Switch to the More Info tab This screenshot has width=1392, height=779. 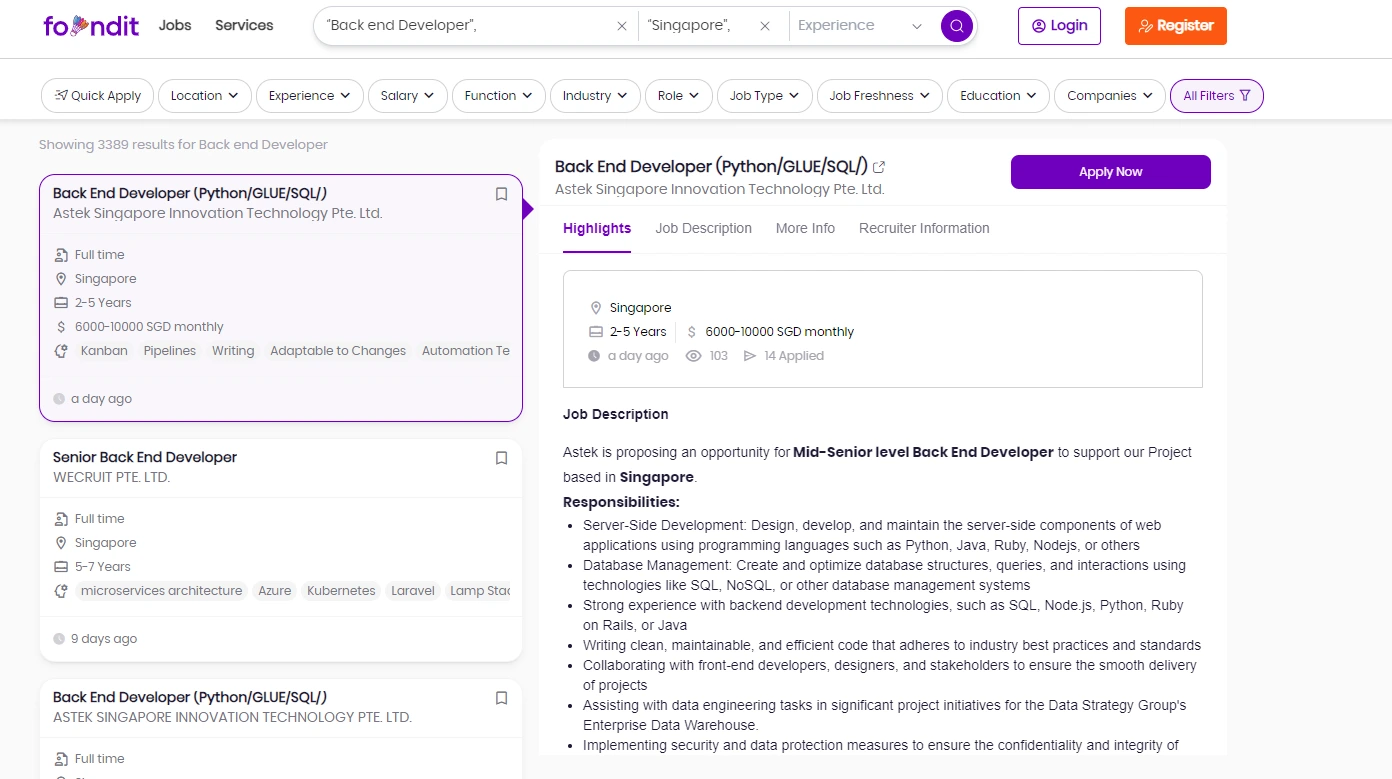(x=805, y=229)
